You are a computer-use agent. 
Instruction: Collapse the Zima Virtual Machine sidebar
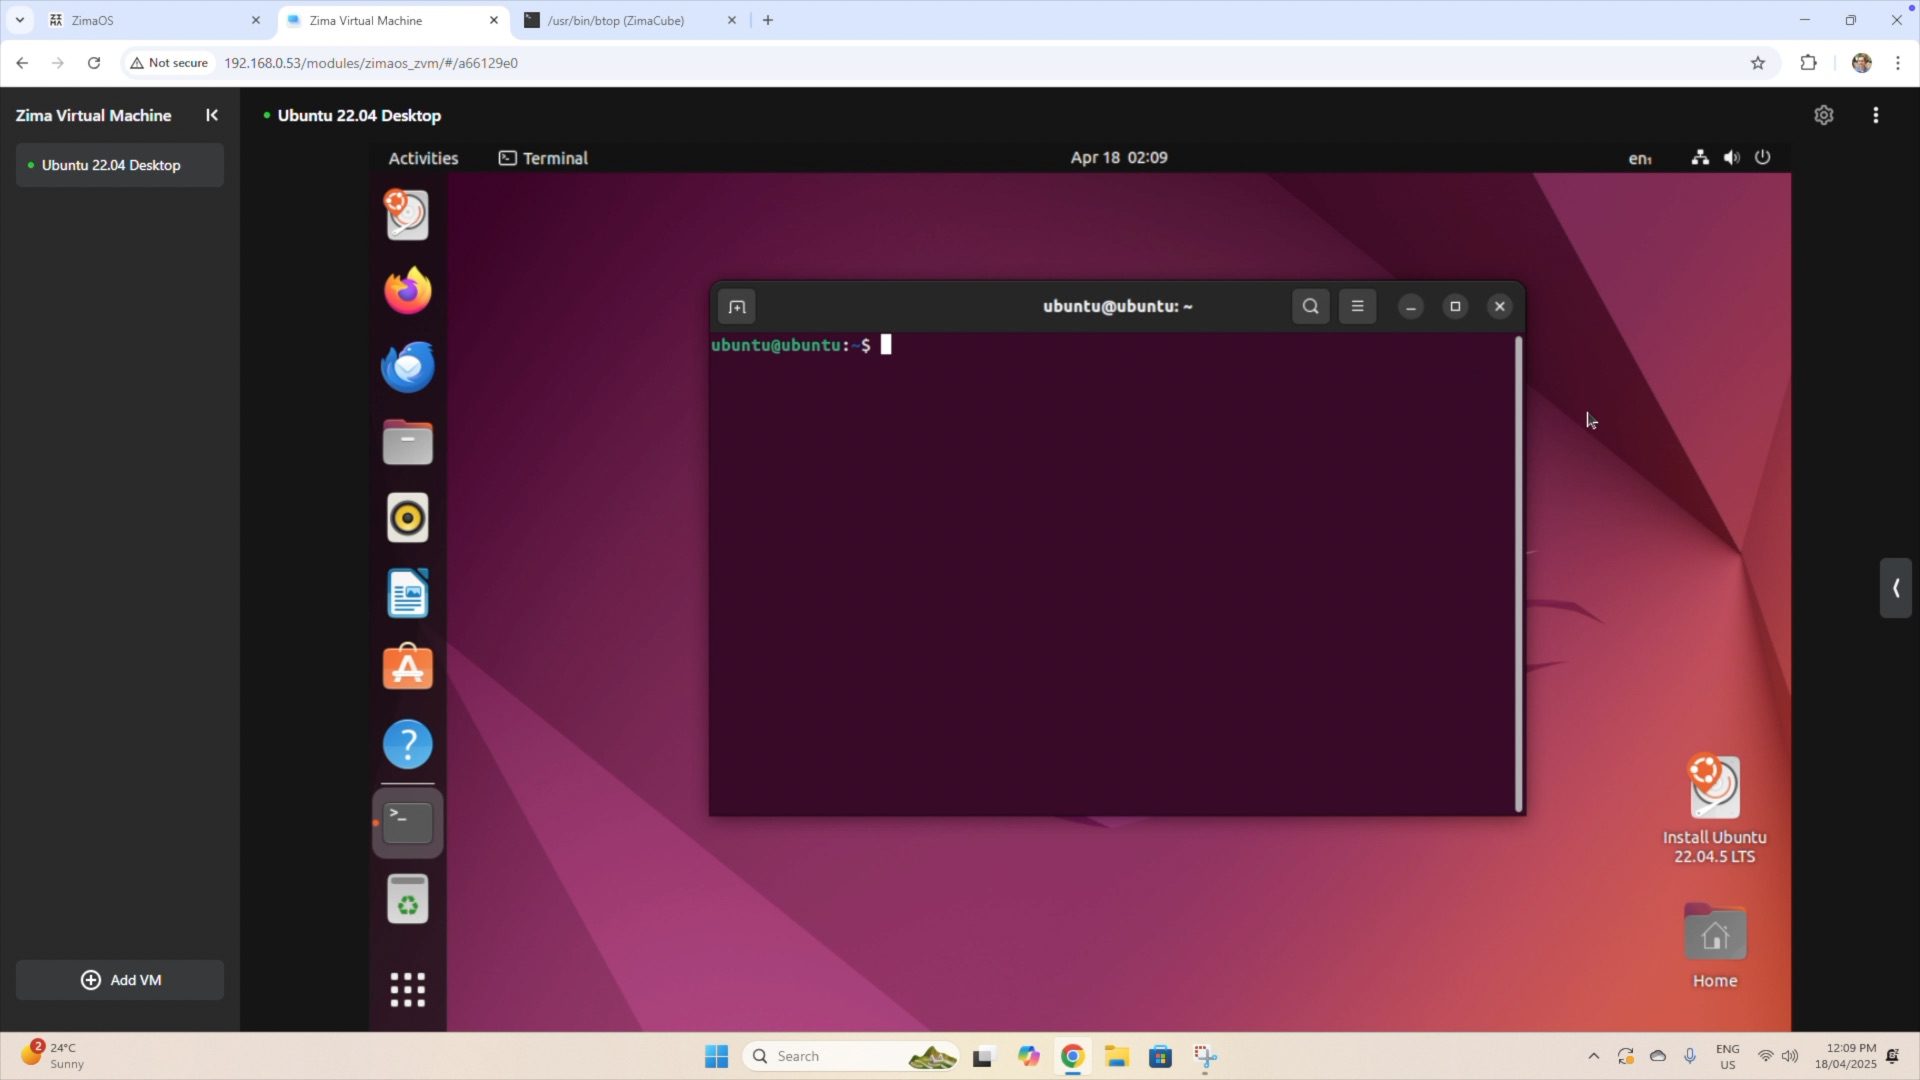click(212, 115)
